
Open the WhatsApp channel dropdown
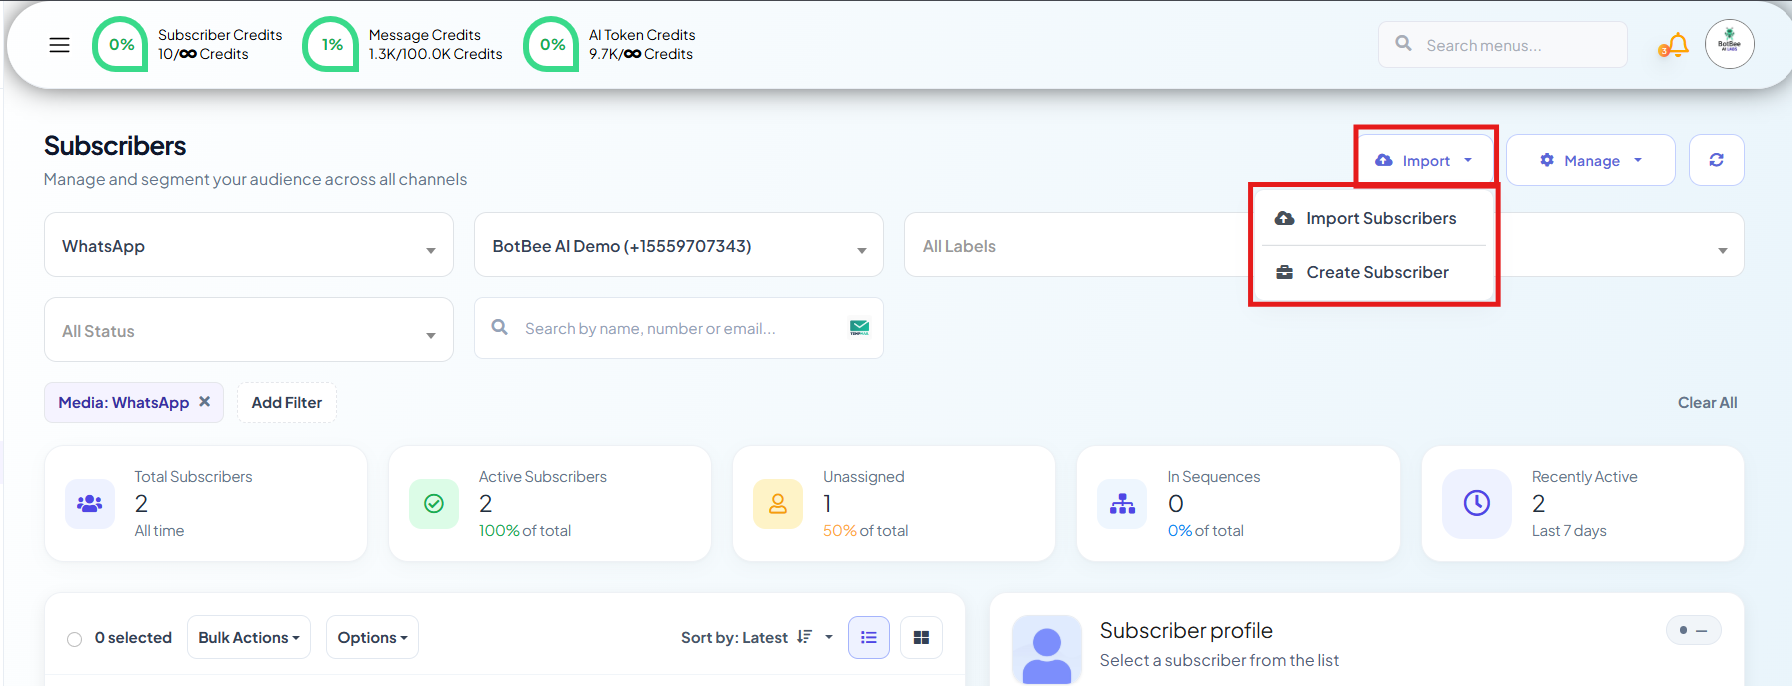[x=249, y=245]
